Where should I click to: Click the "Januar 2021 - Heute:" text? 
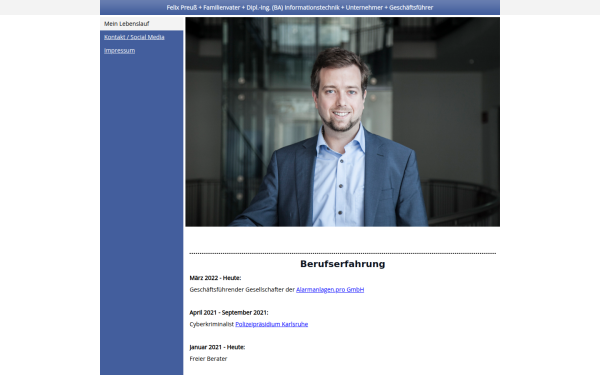click(217, 347)
